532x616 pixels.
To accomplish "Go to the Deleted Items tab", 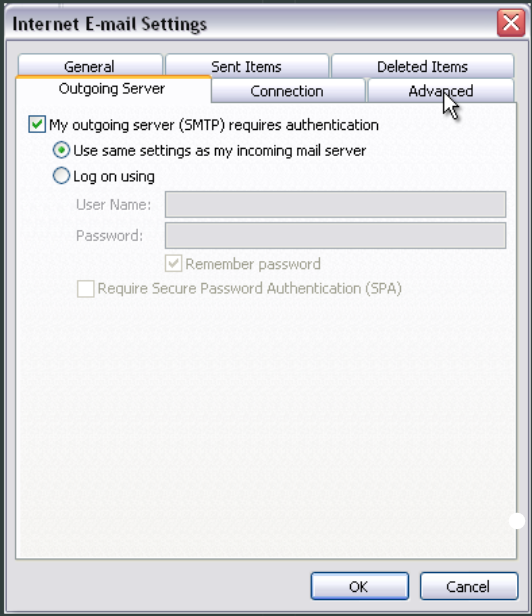I will (x=422, y=66).
